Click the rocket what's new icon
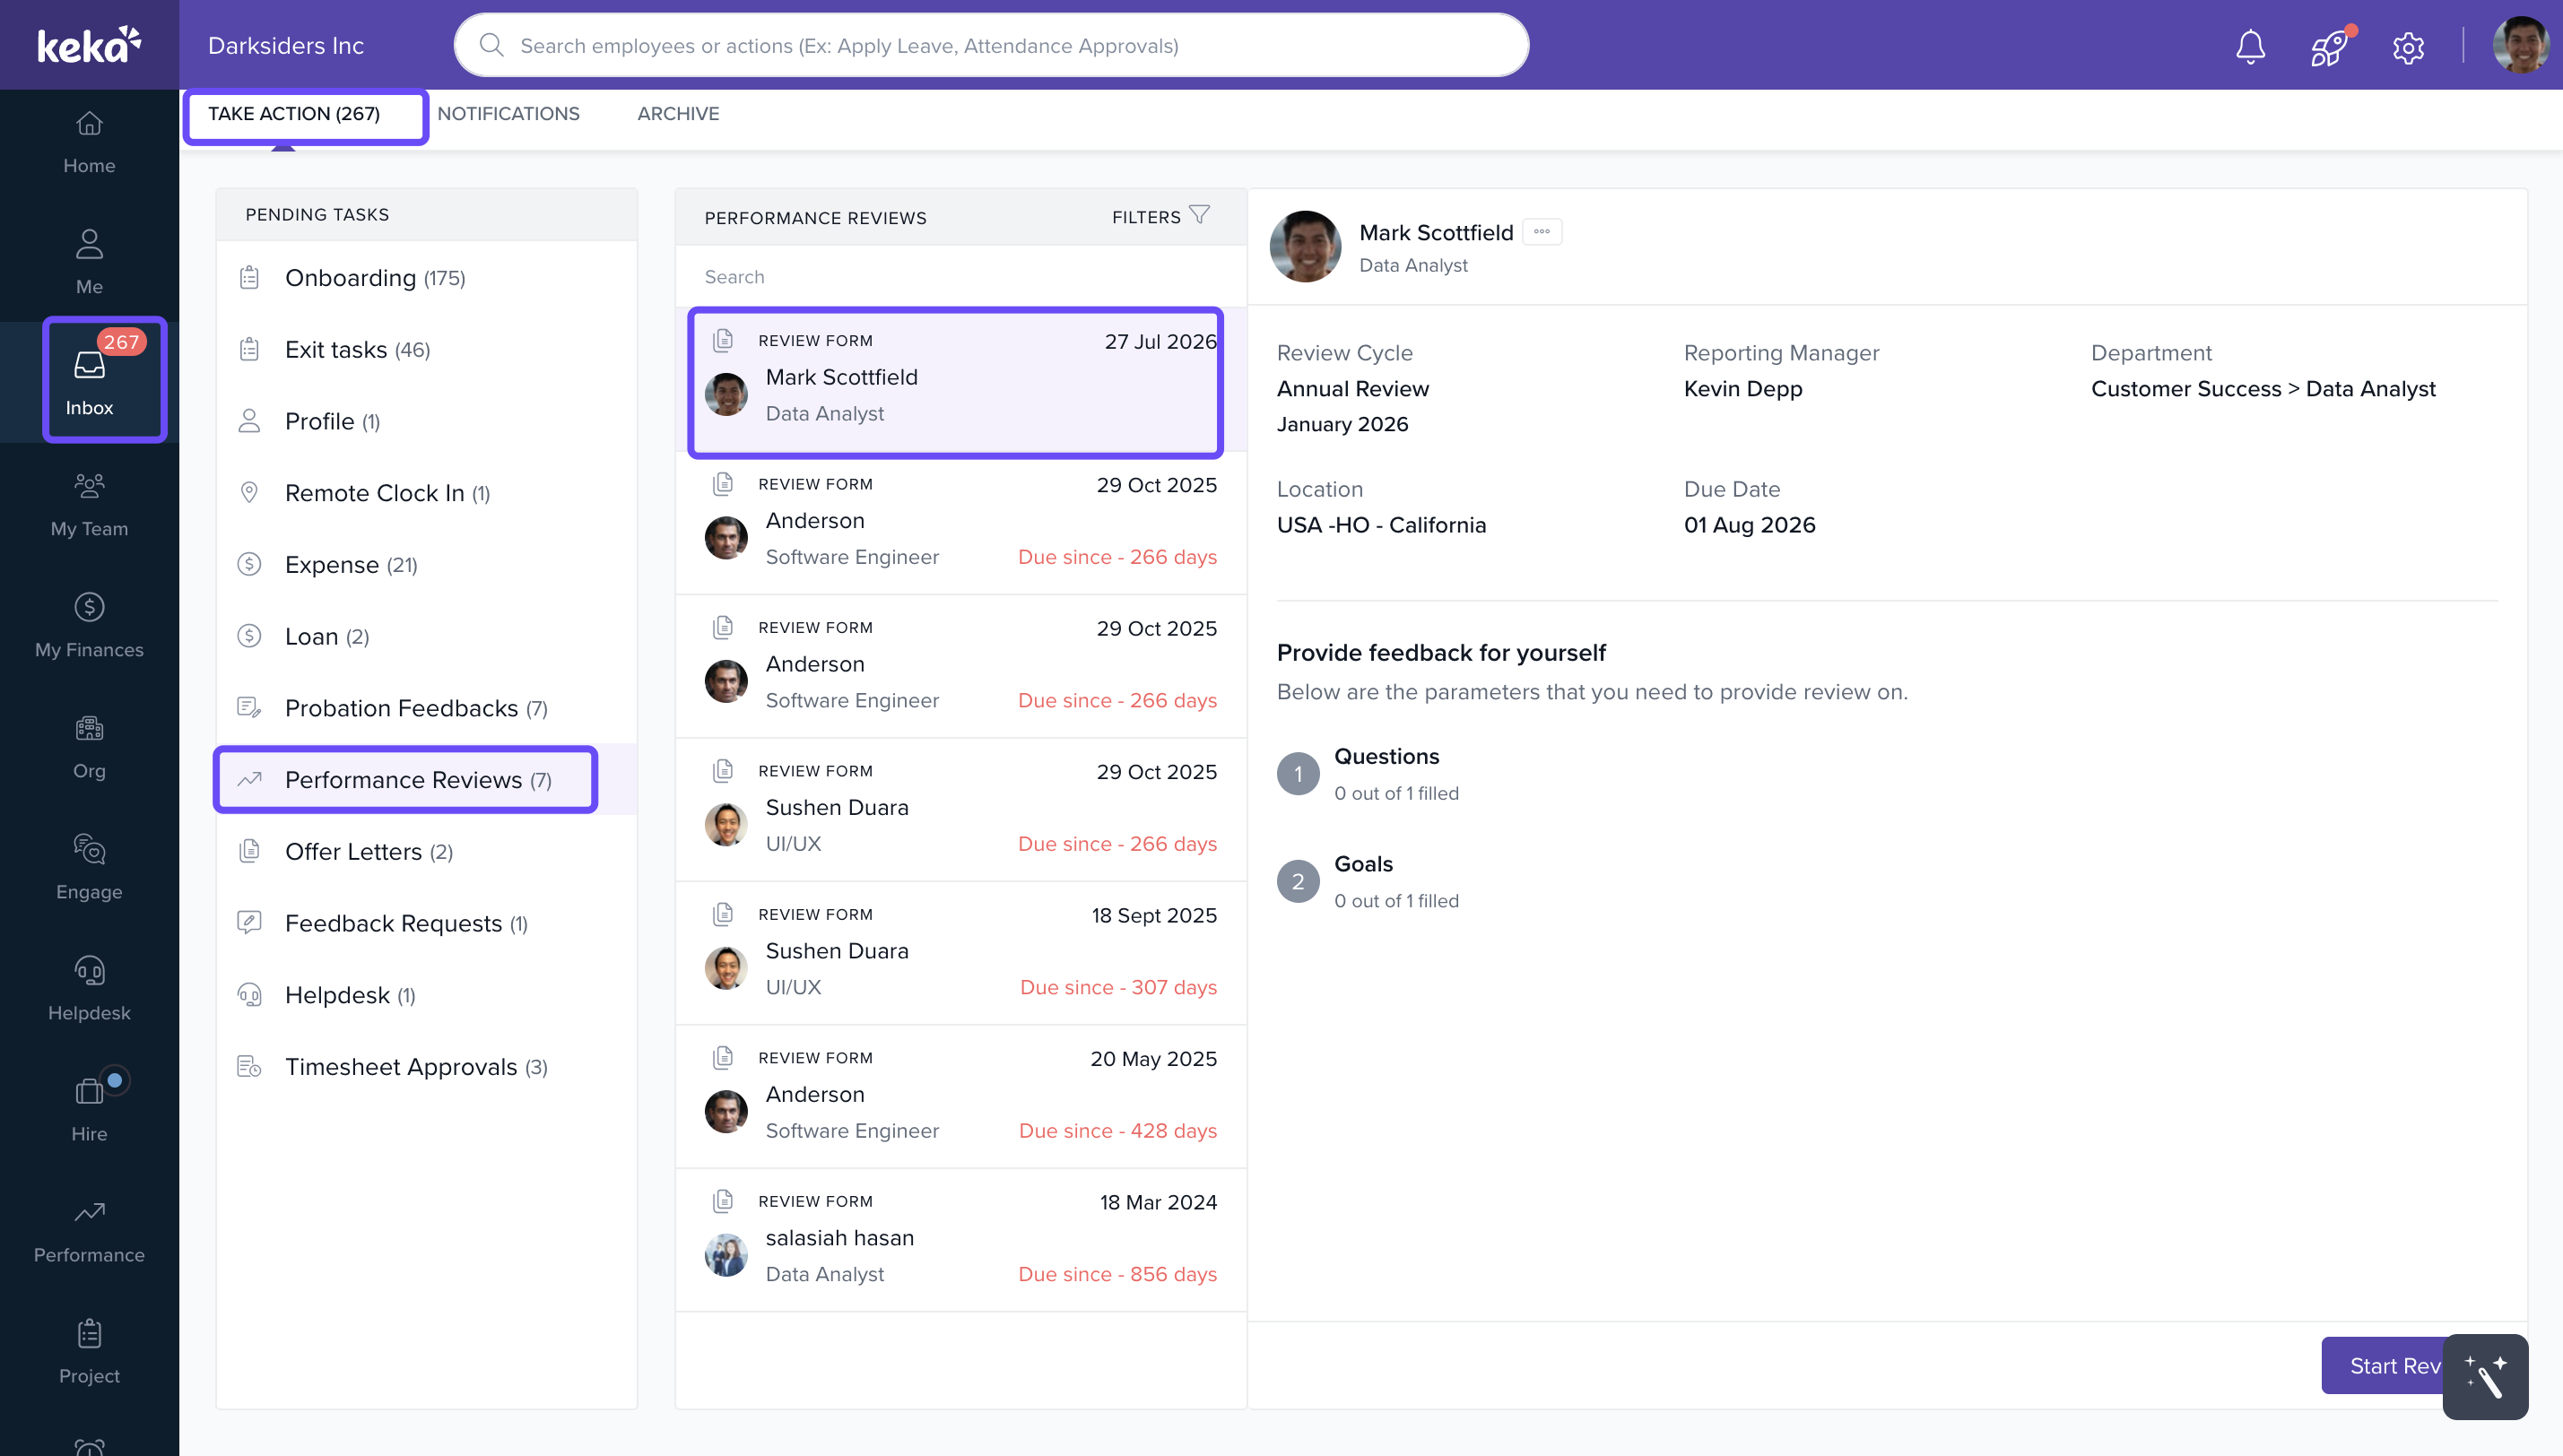This screenshot has height=1456, width=2563. point(2329,47)
